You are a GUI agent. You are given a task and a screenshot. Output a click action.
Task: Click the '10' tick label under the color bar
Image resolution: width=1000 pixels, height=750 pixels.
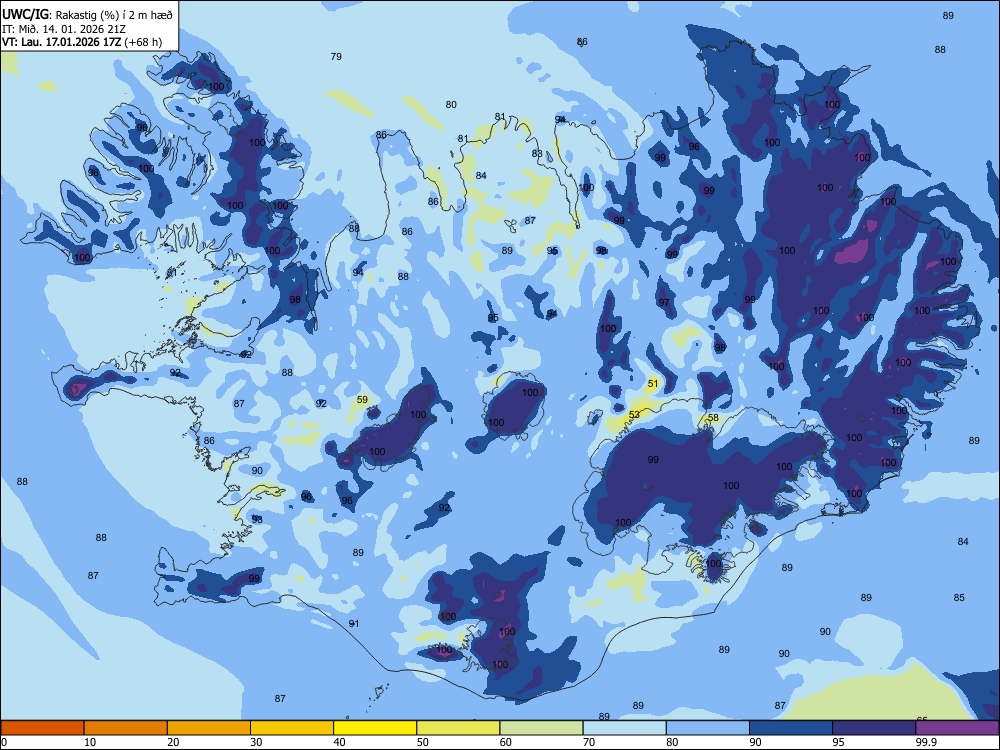click(x=90, y=742)
